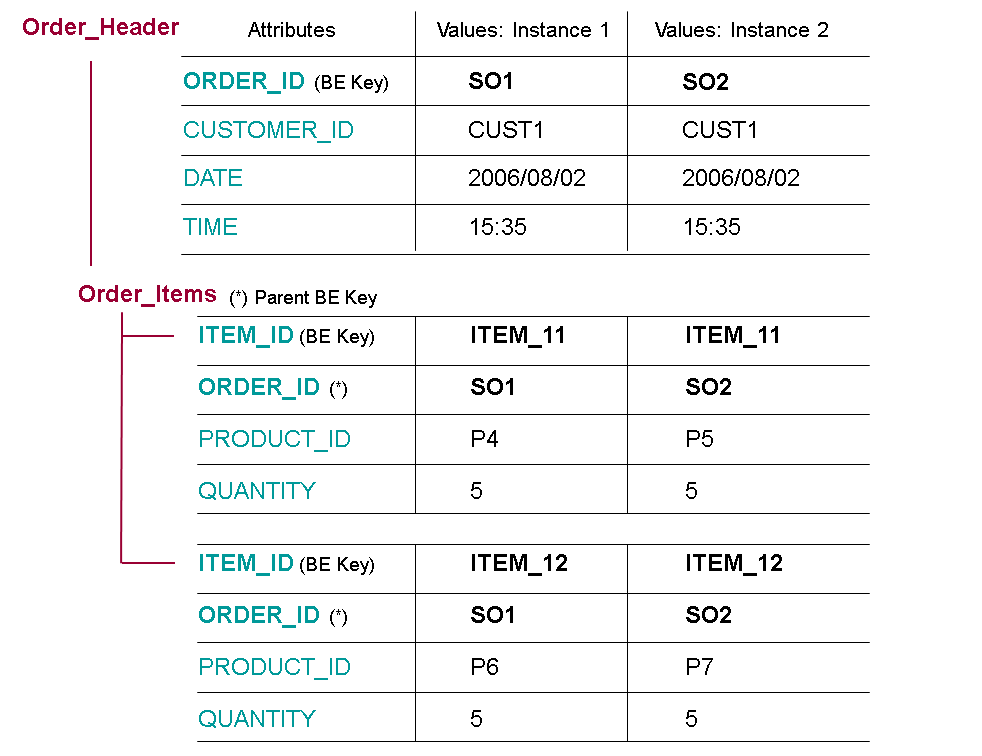Select the TIME attribute name
Screen dimensions: 982x756
coord(210,228)
